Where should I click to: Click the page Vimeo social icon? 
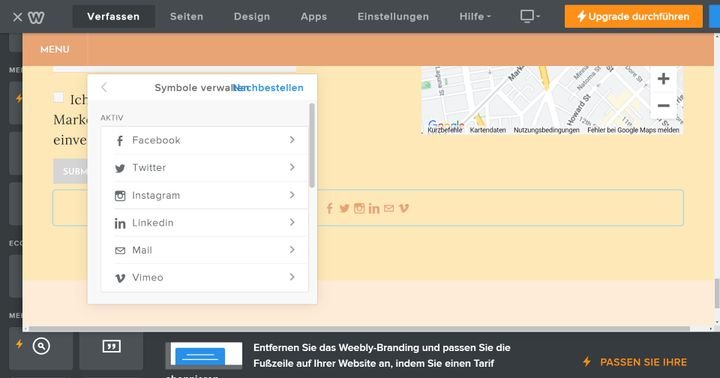click(404, 209)
